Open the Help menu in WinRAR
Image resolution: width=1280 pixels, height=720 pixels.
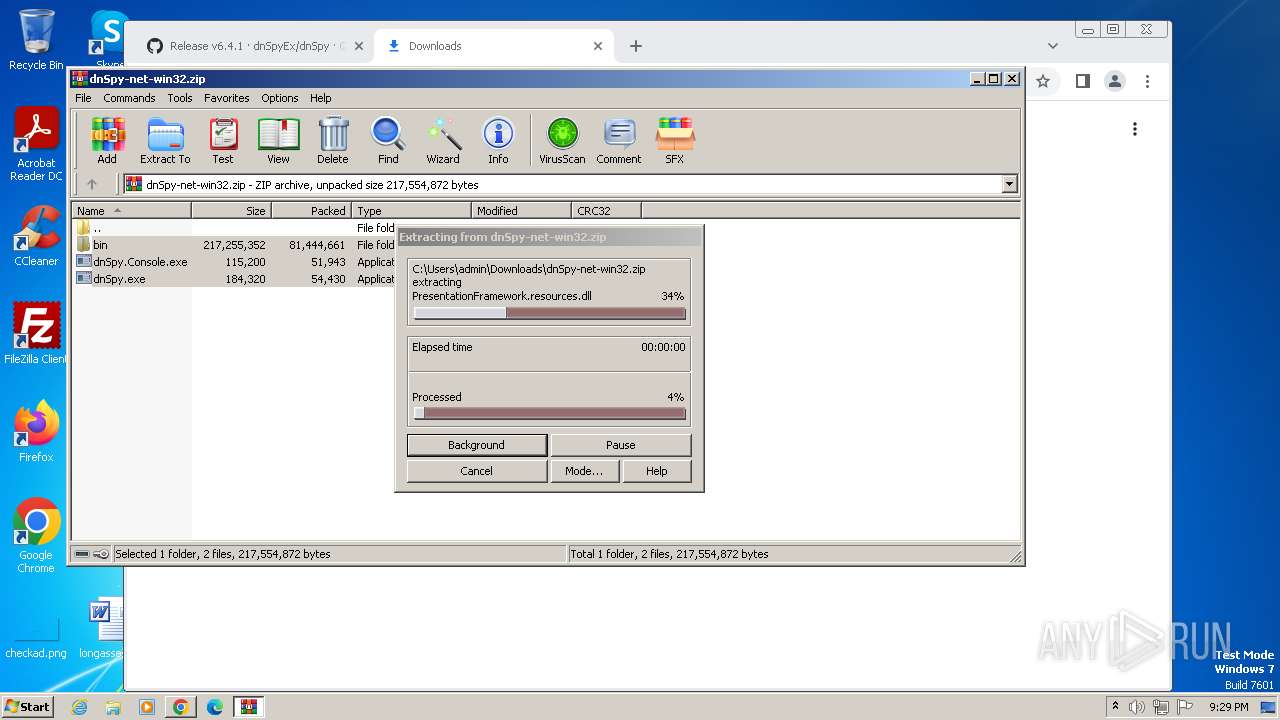click(x=320, y=98)
